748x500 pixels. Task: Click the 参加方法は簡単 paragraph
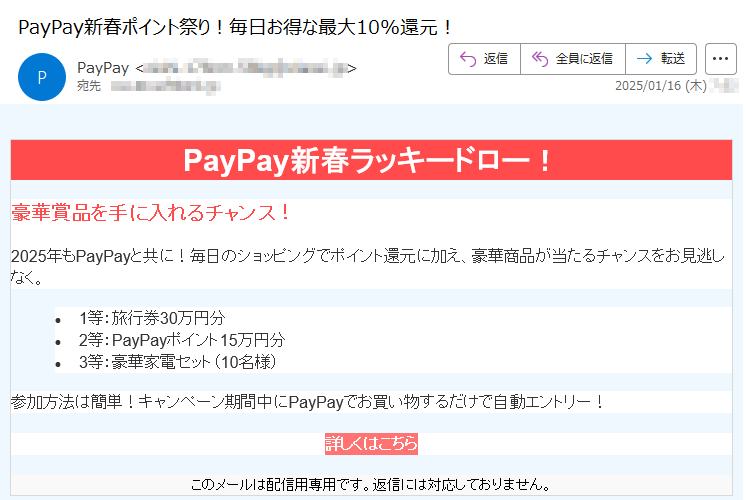coord(307,402)
